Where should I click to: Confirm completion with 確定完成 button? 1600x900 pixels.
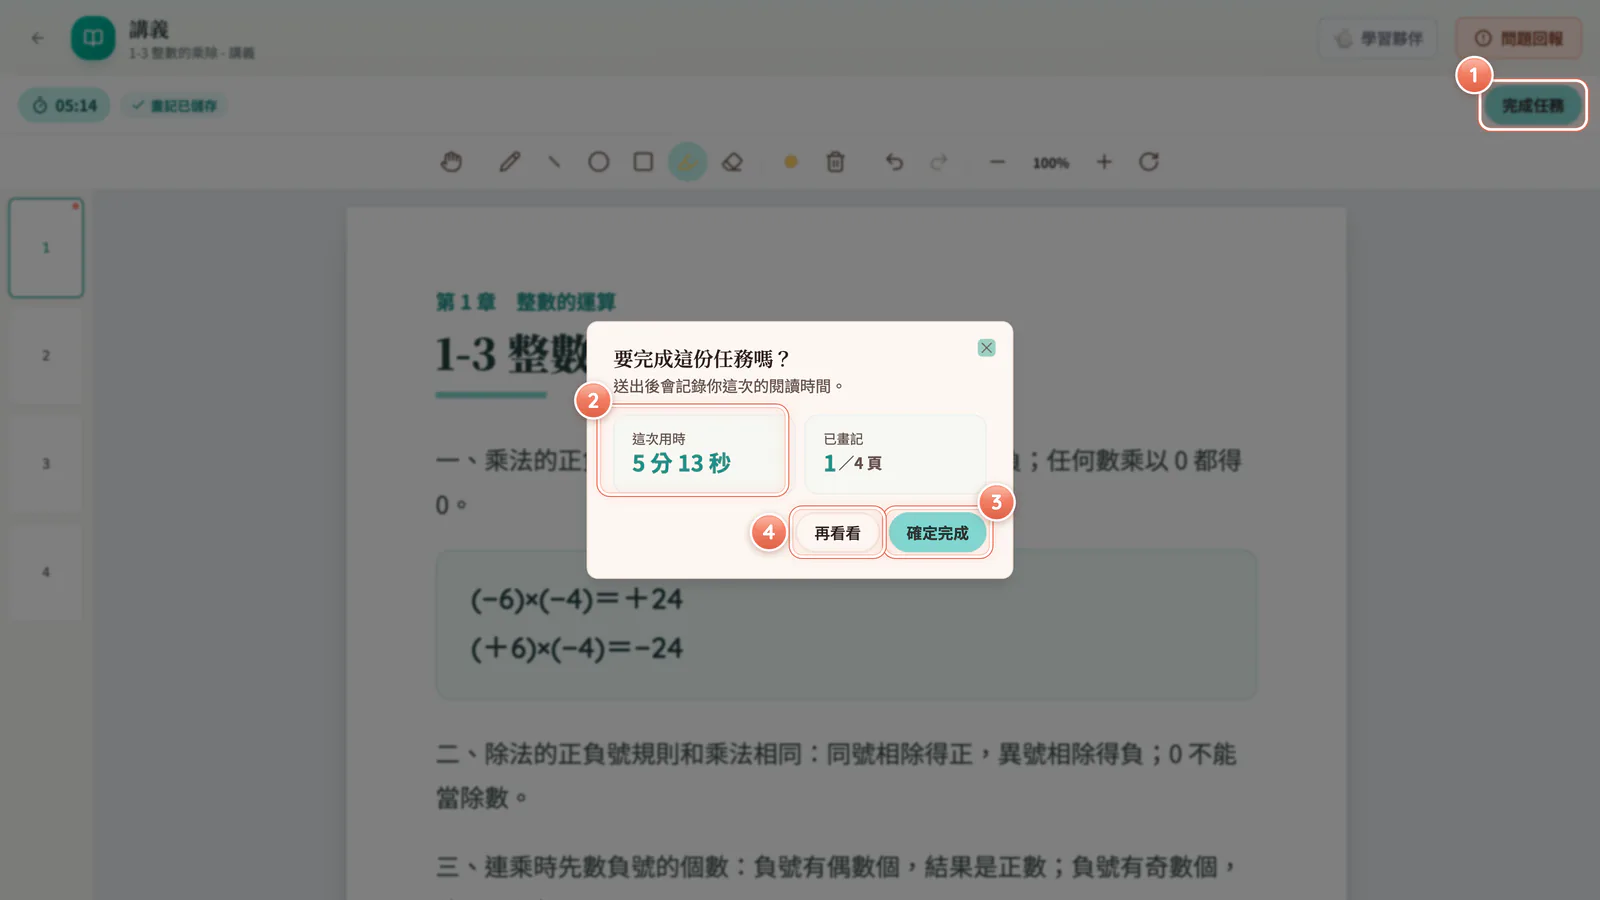[937, 533]
